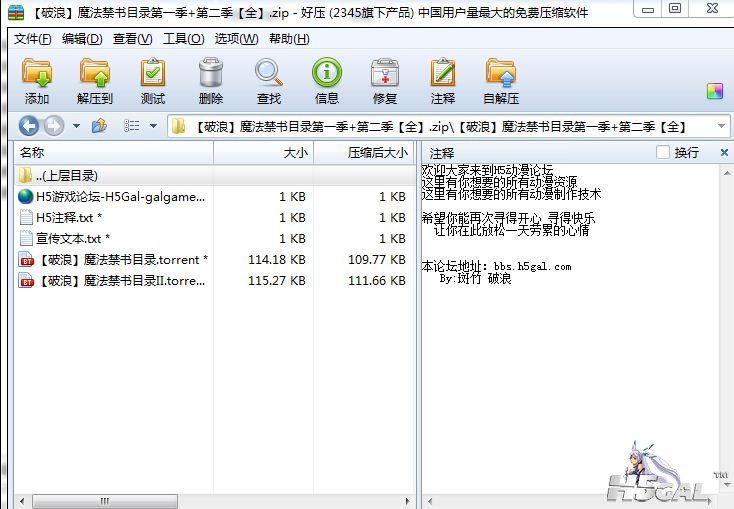This screenshot has height=509, width=734.
Task: Expand the view mode dropdown arrow
Action: tap(153, 126)
